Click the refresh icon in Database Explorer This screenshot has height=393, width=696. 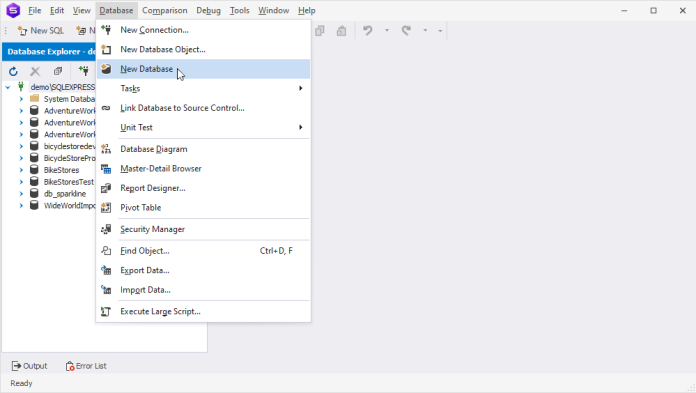(13, 71)
